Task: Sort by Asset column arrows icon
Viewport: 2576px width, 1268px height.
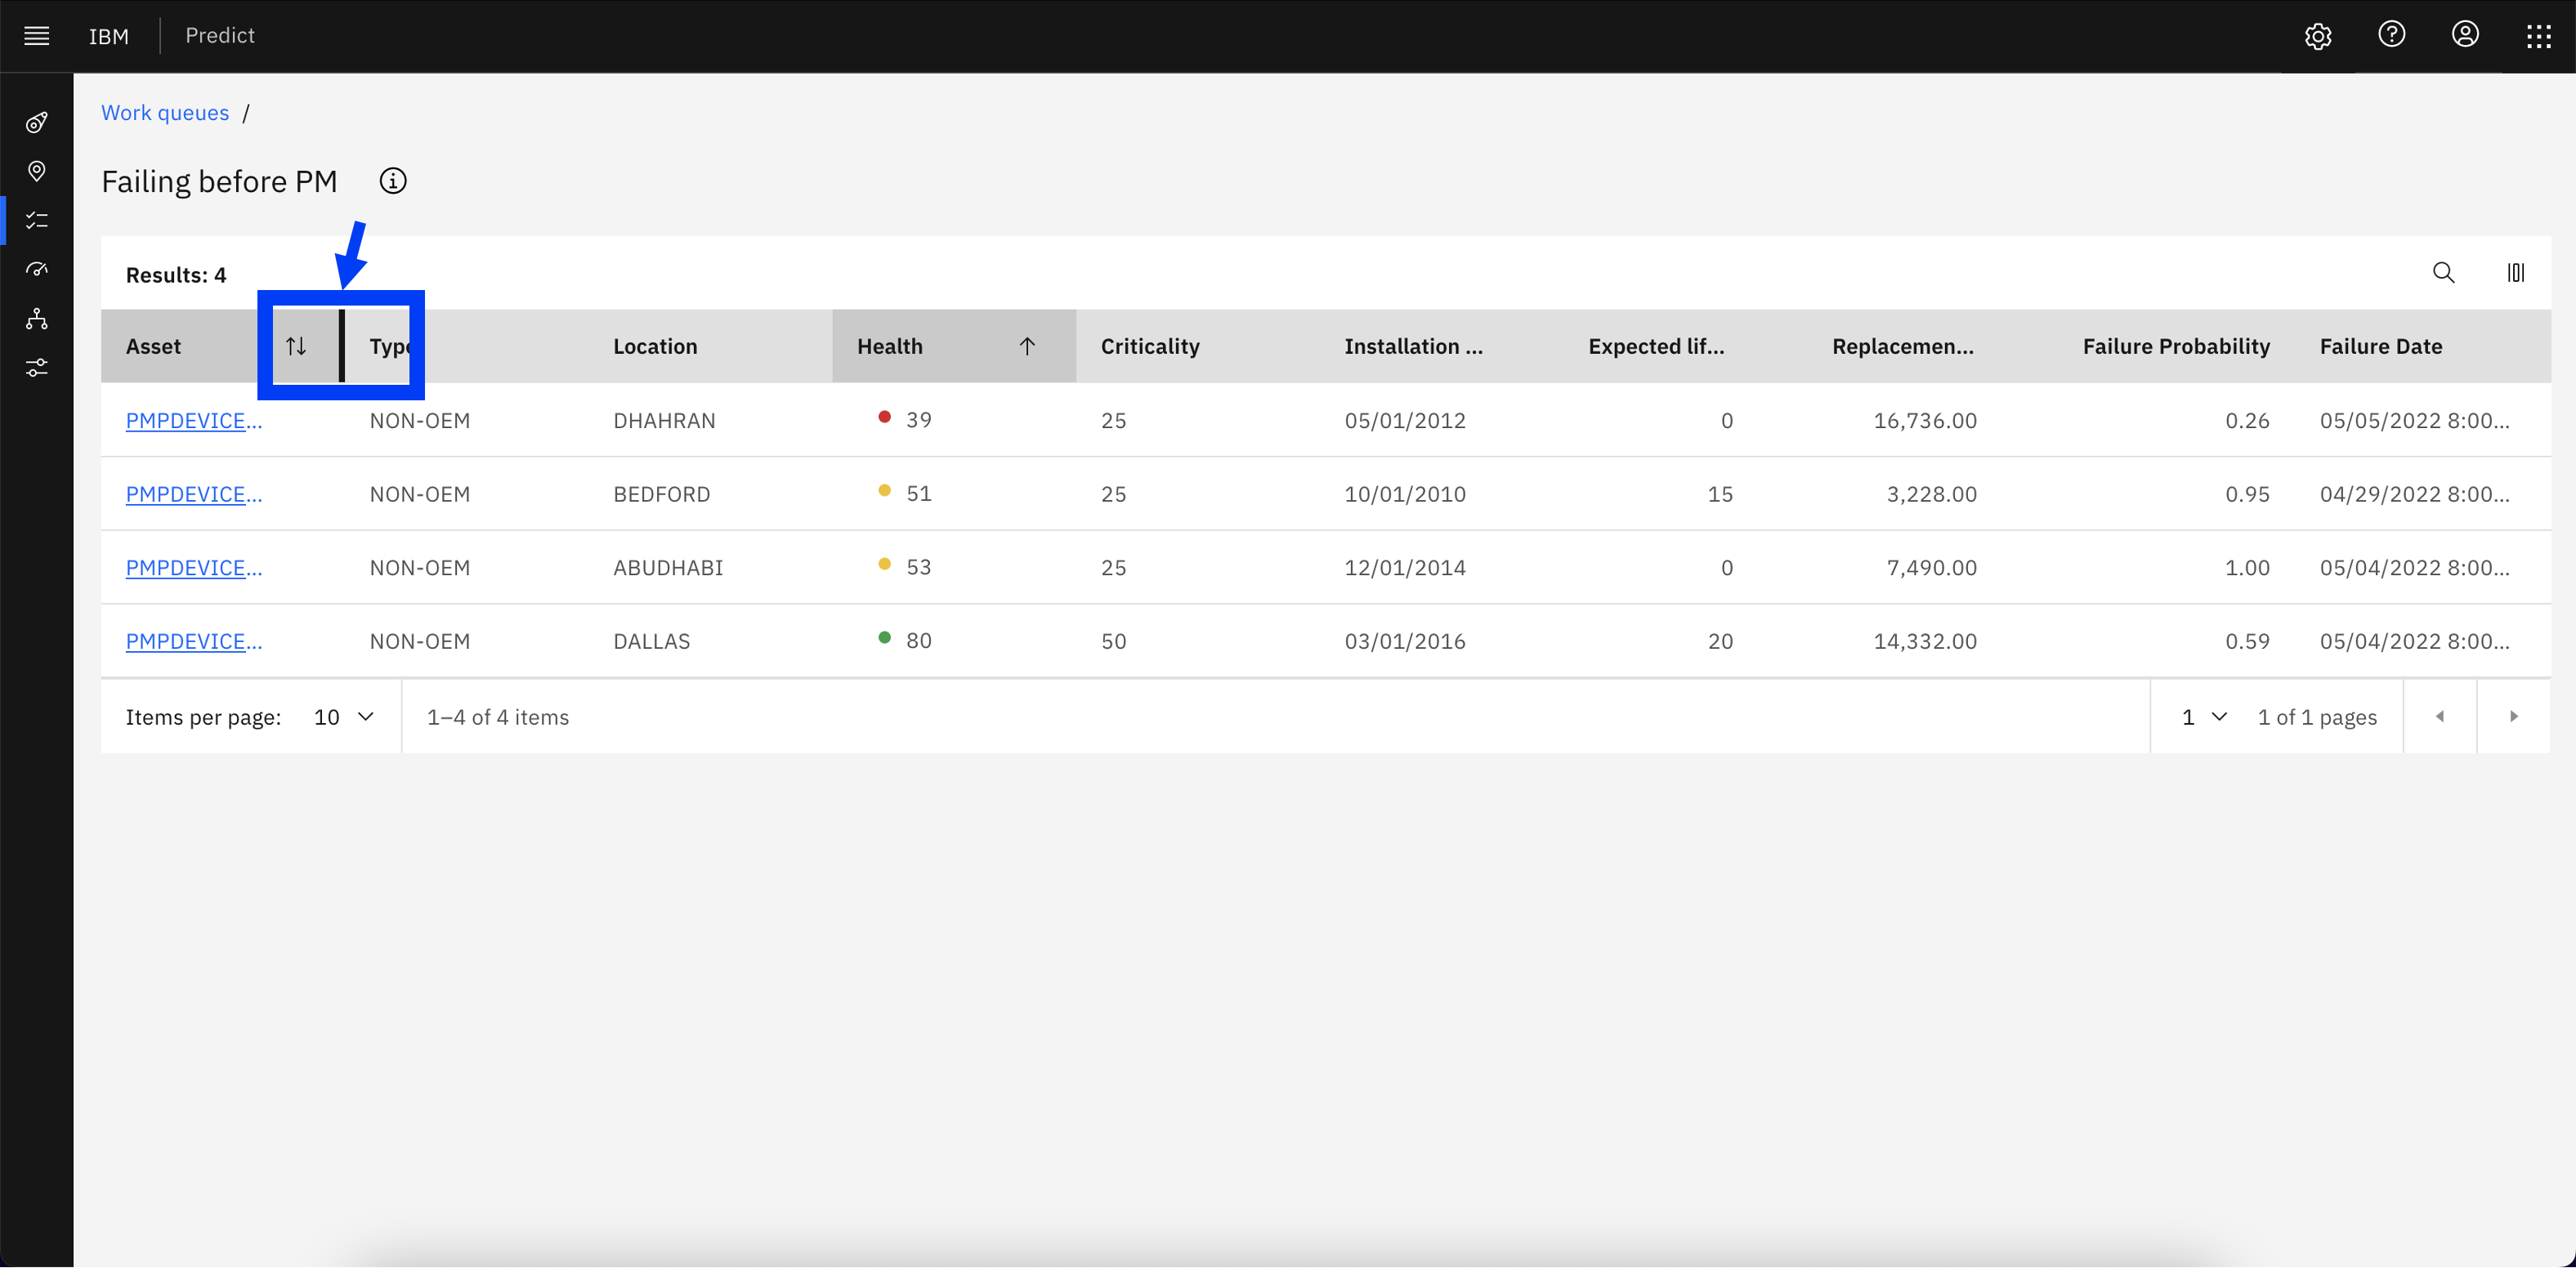Action: click(x=296, y=346)
